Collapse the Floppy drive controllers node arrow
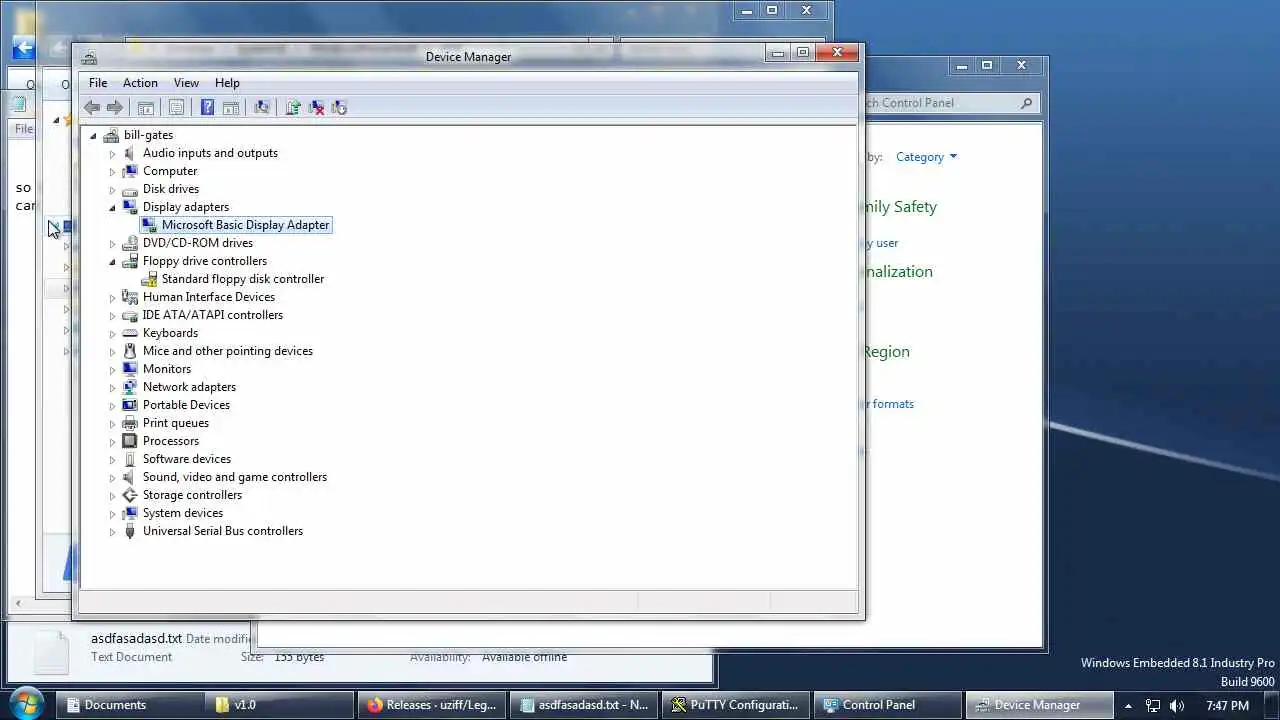The height and width of the screenshot is (720, 1280). tap(113, 262)
